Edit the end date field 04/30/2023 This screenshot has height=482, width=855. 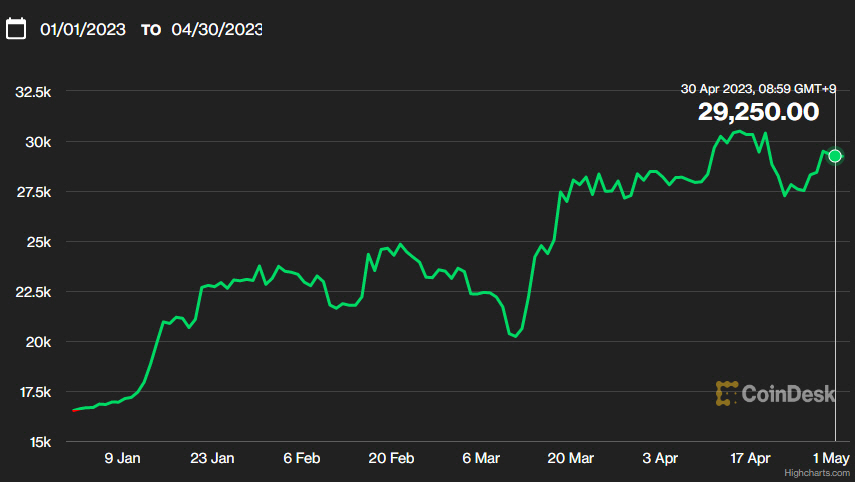(216, 30)
